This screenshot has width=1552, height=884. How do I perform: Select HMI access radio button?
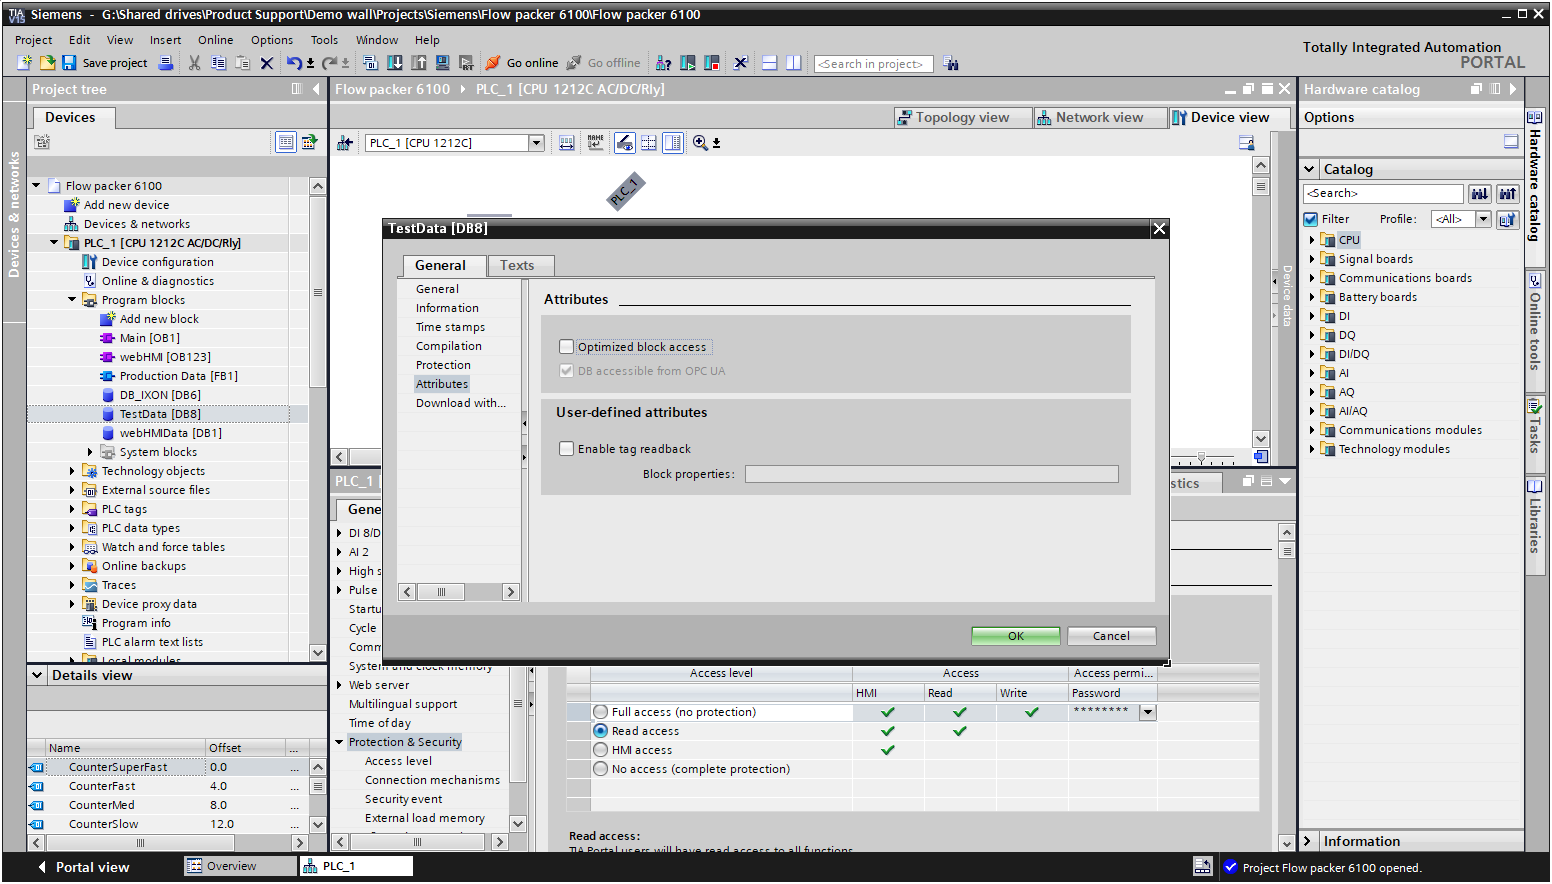click(600, 750)
